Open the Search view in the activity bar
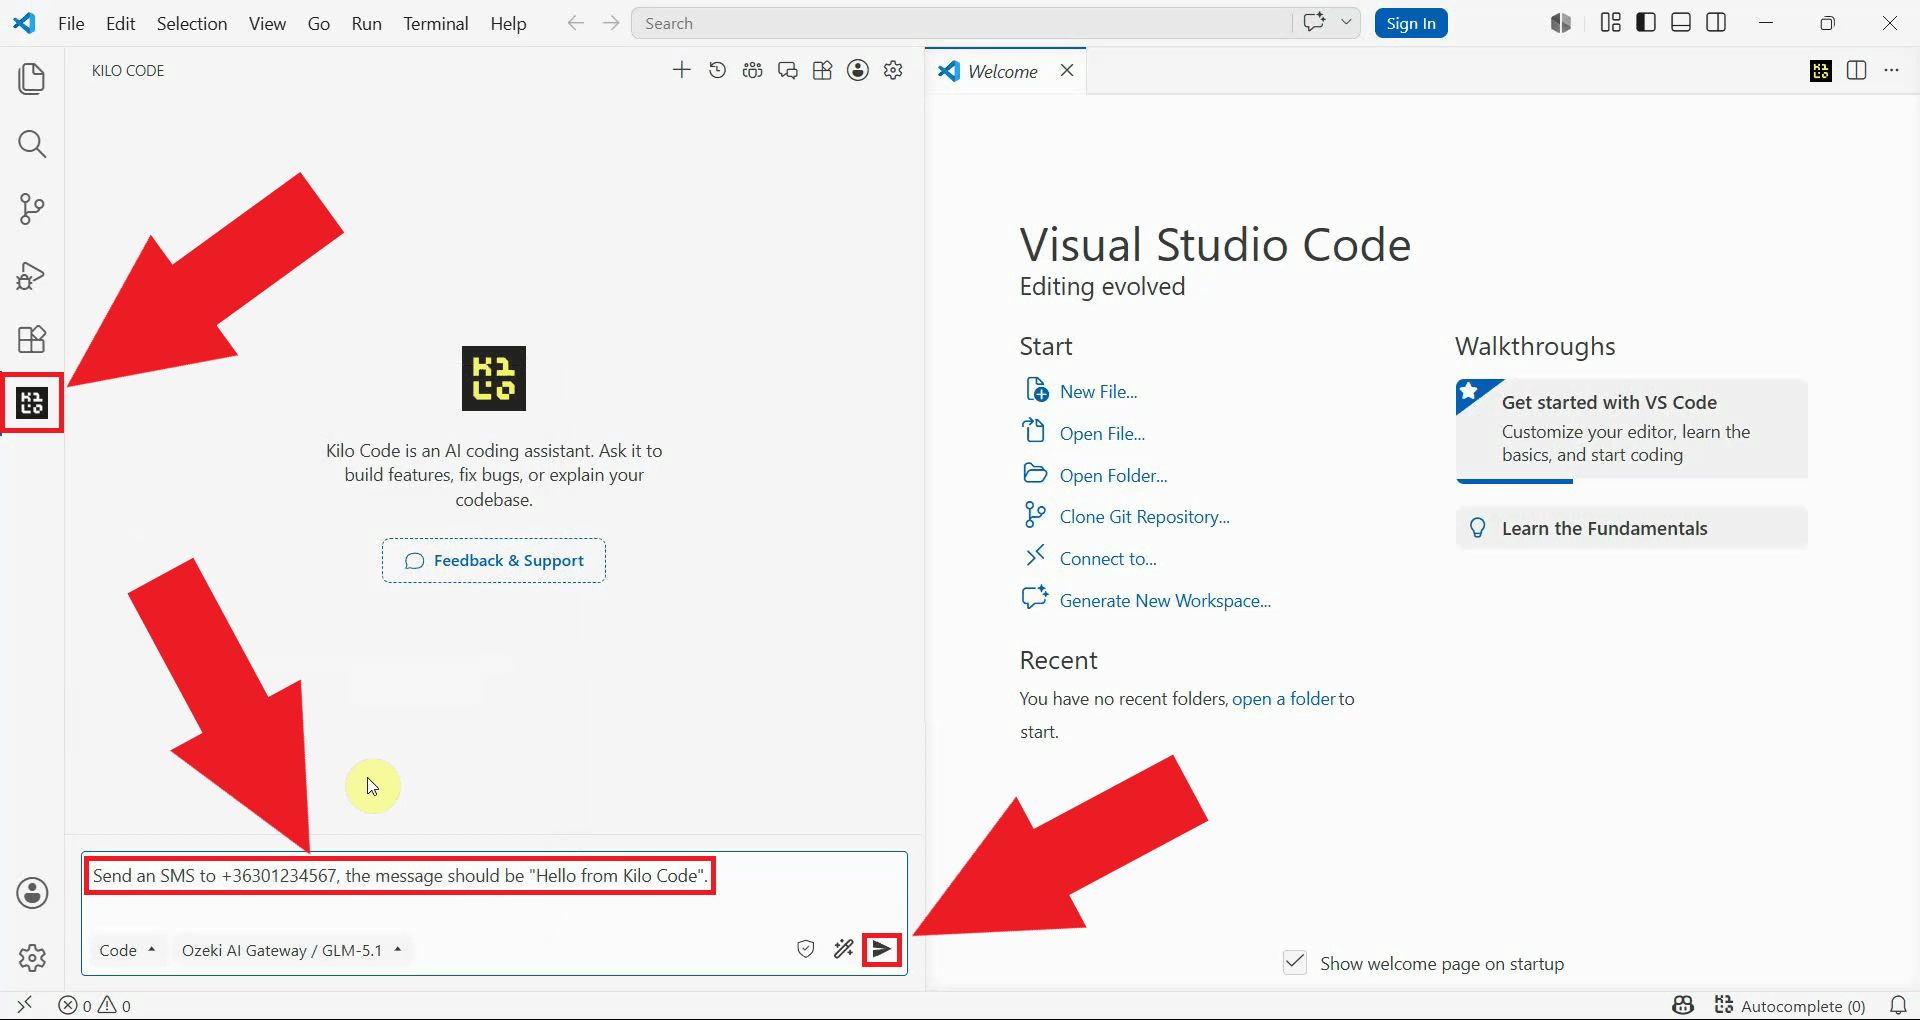The width and height of the screenshot is (1920, 1020). pyautogui.click(x=32, y=144)
